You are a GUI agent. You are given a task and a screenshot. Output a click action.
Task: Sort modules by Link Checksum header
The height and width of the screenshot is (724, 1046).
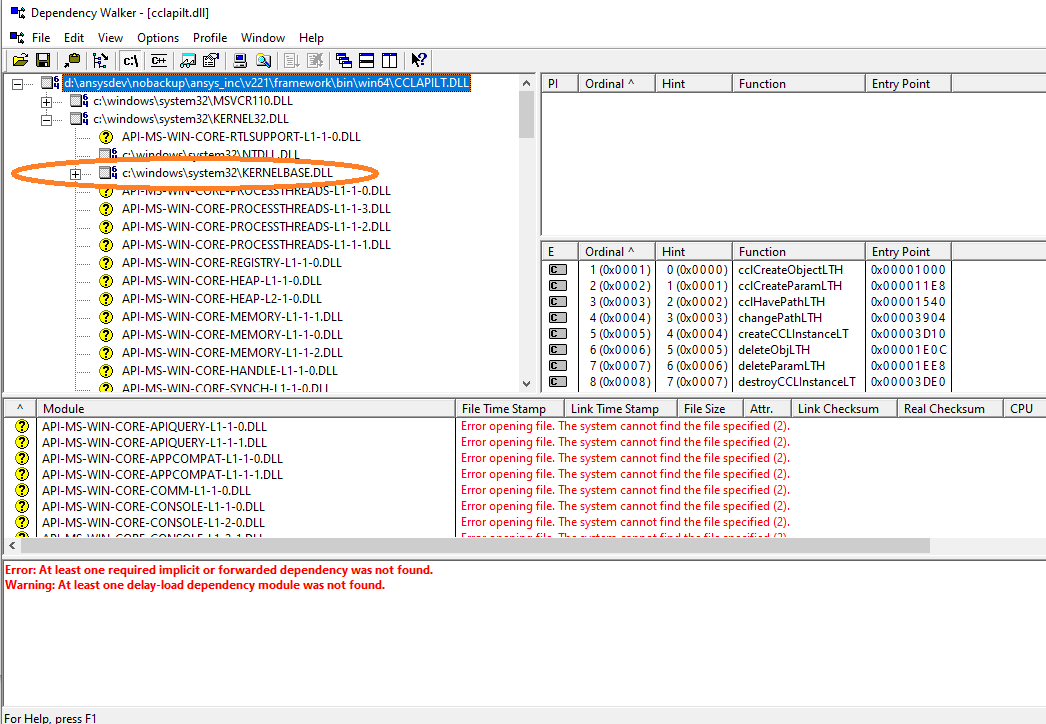pos(844,408)
